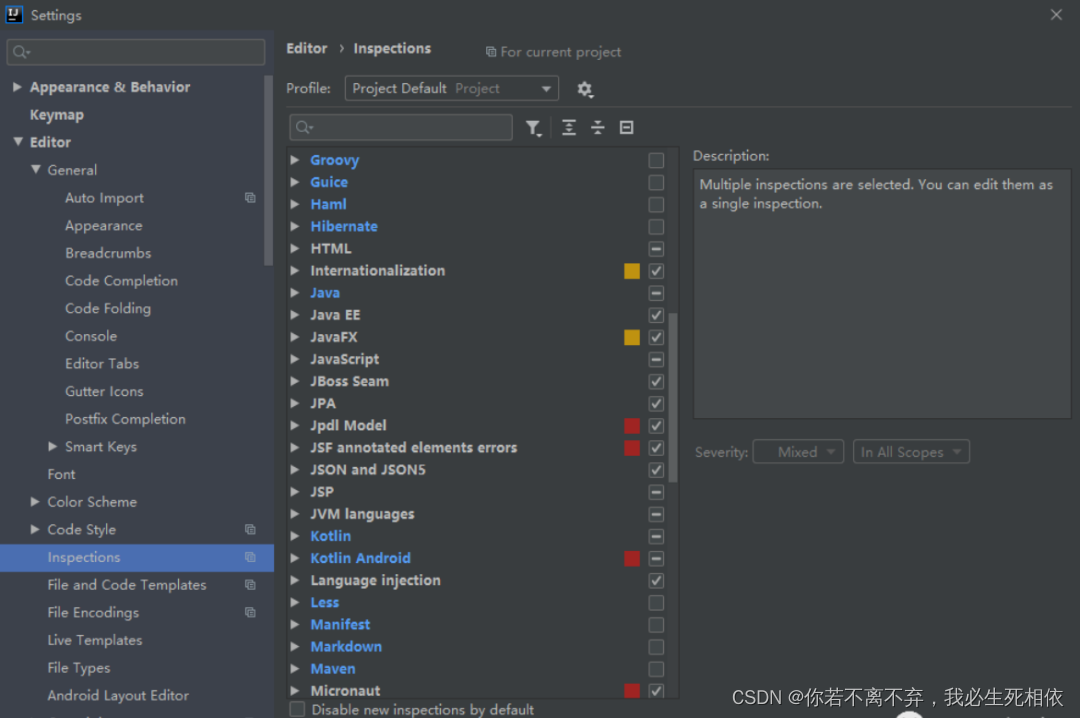
Task: Enable the Maven inspections checkbox
Action: [x=656, y=668]
